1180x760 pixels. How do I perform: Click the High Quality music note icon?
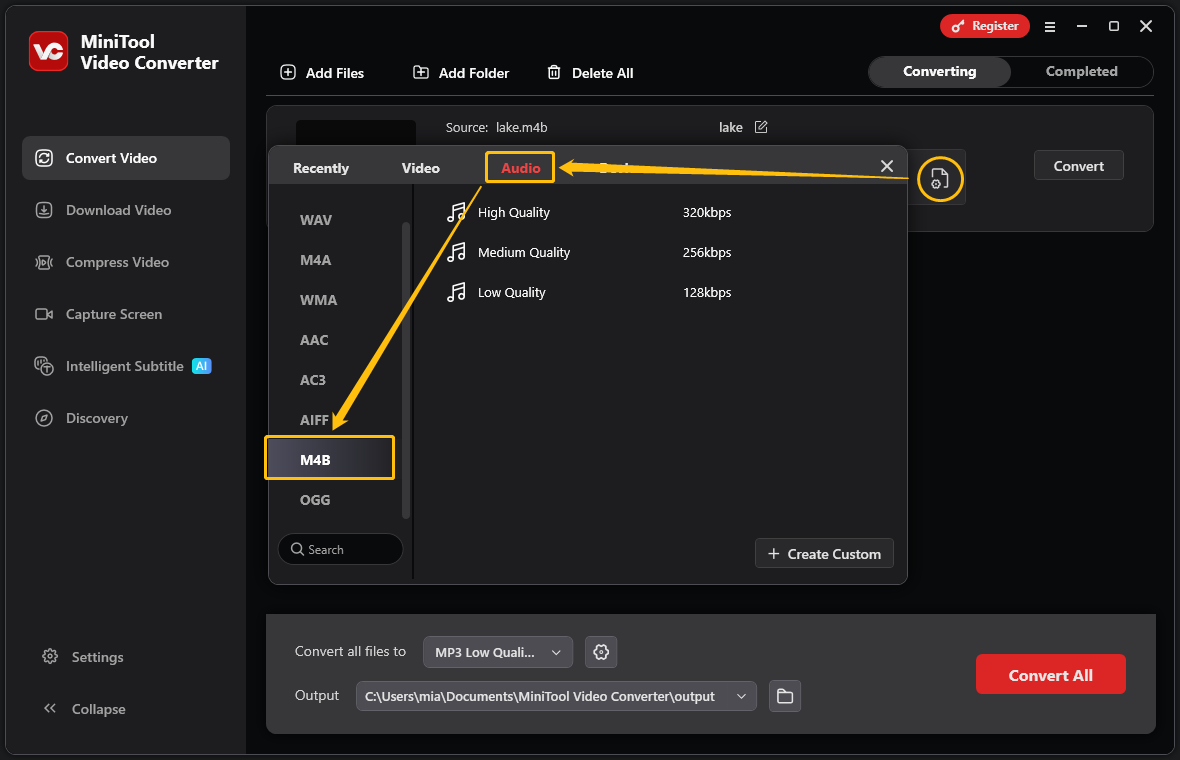(x=456, y=212)
